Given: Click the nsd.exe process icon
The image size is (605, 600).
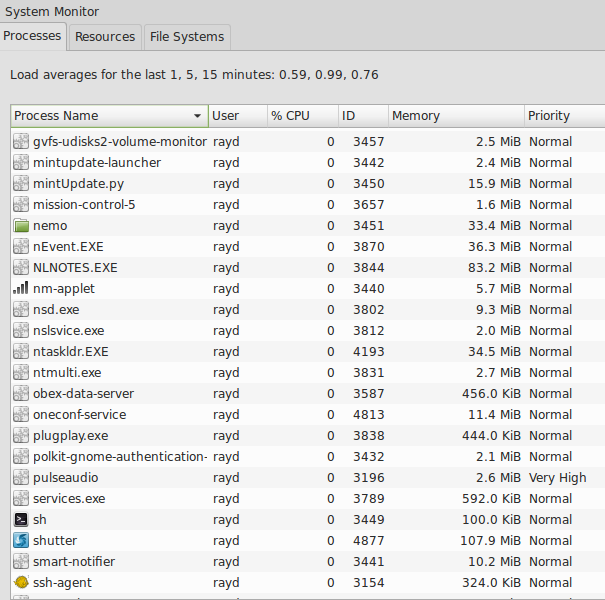Looking at the screenshot, I should point(21,309).
